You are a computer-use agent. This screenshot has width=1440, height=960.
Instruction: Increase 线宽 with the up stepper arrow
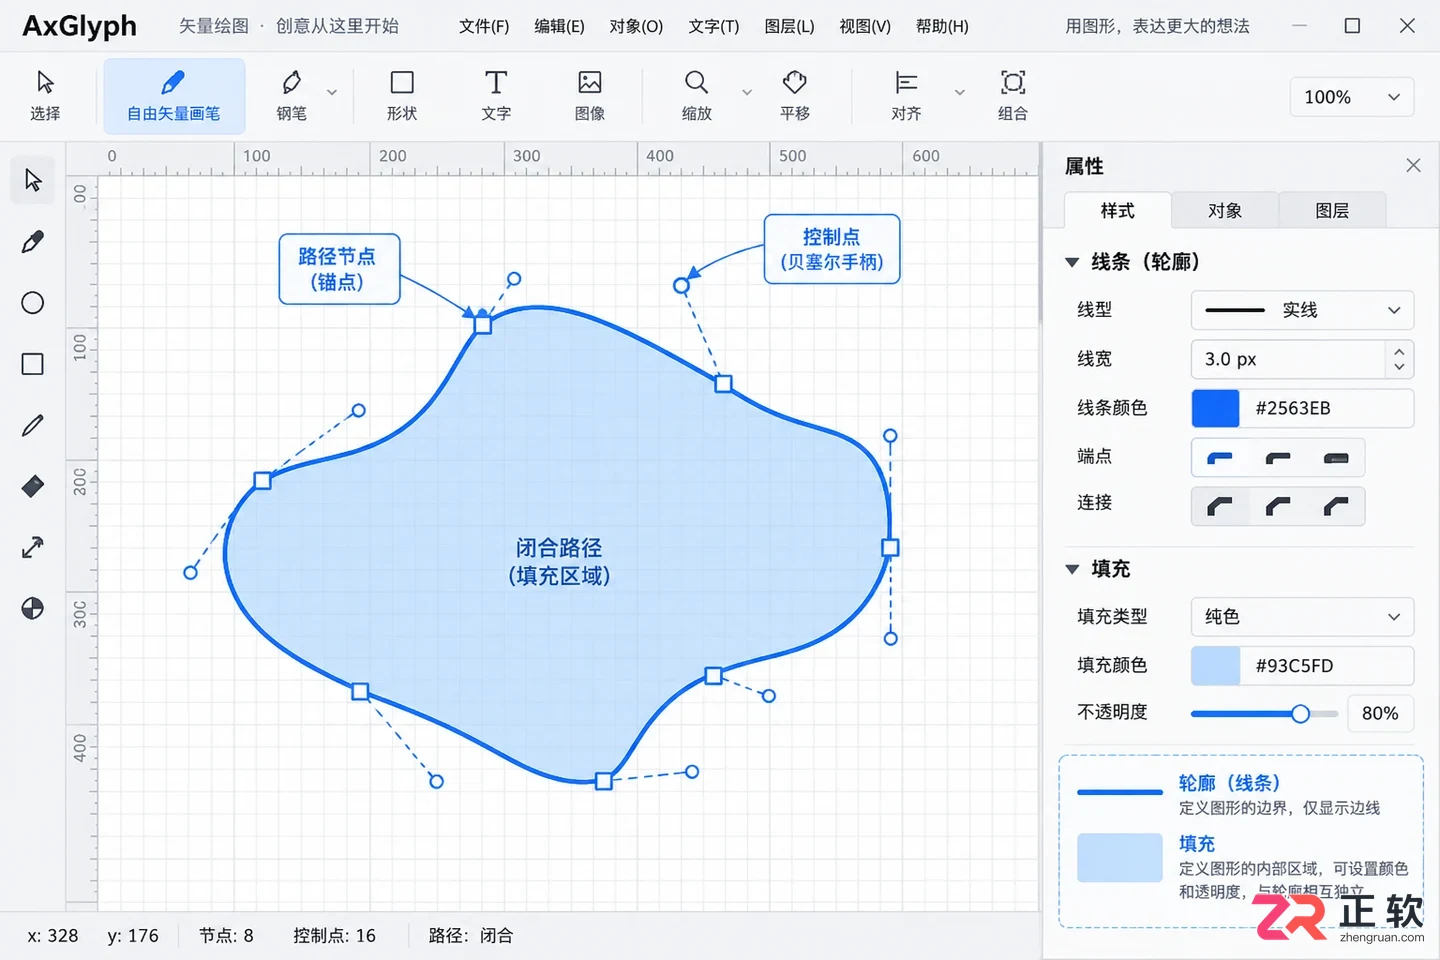1399,351
